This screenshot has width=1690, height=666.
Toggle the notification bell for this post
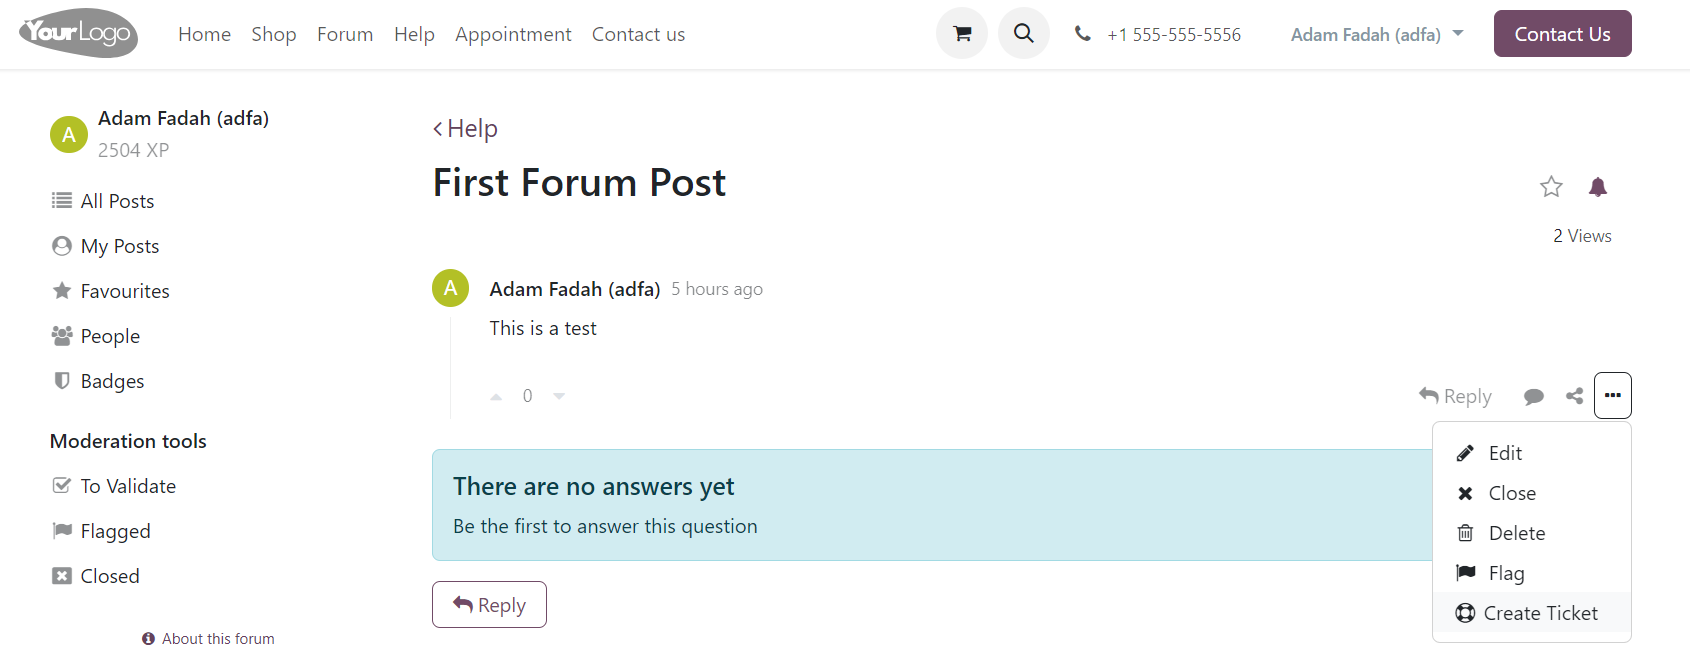[x=1598, y=186]
